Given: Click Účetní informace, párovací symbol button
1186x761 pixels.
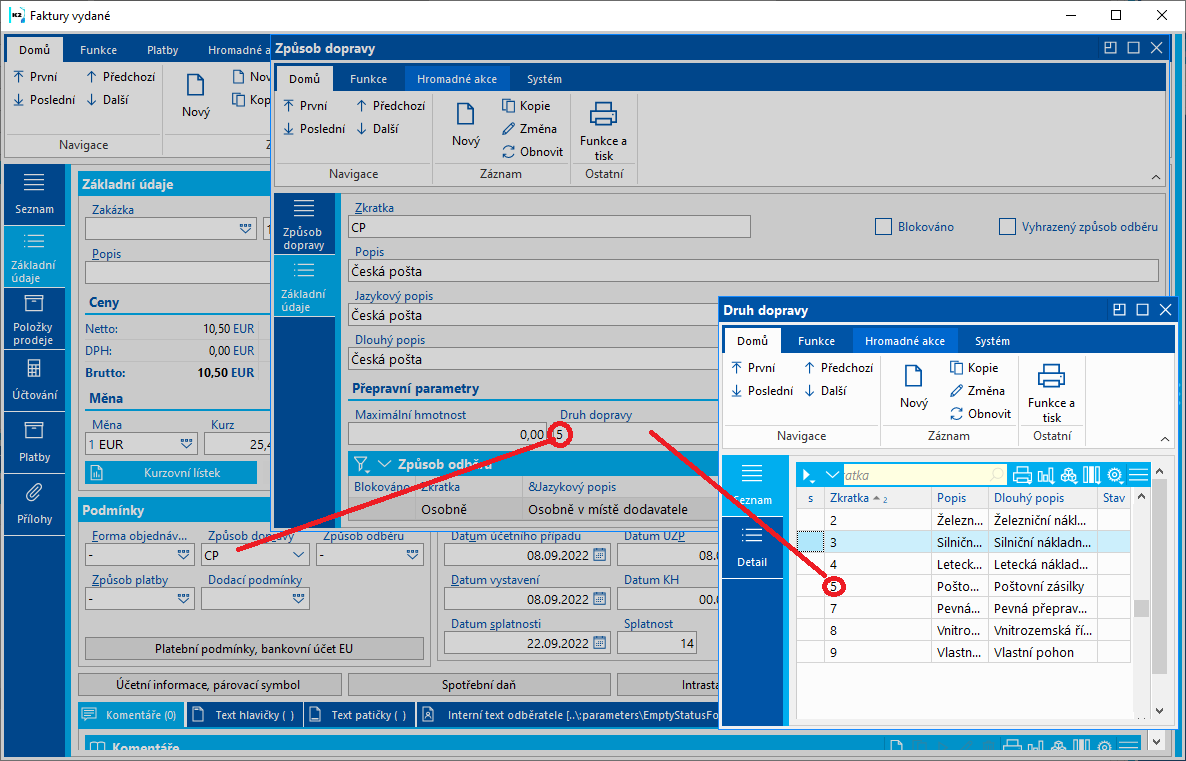Looking at the screenshot, I should [x=209, y=685].
